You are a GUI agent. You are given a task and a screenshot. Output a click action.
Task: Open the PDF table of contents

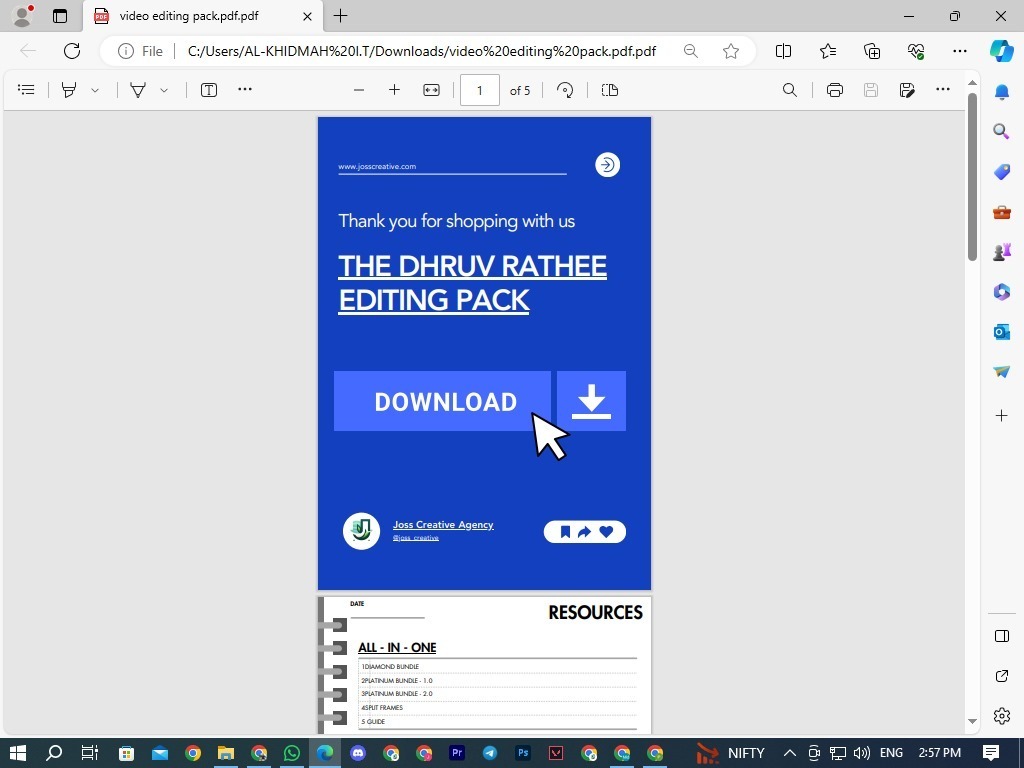coord(26,90)
